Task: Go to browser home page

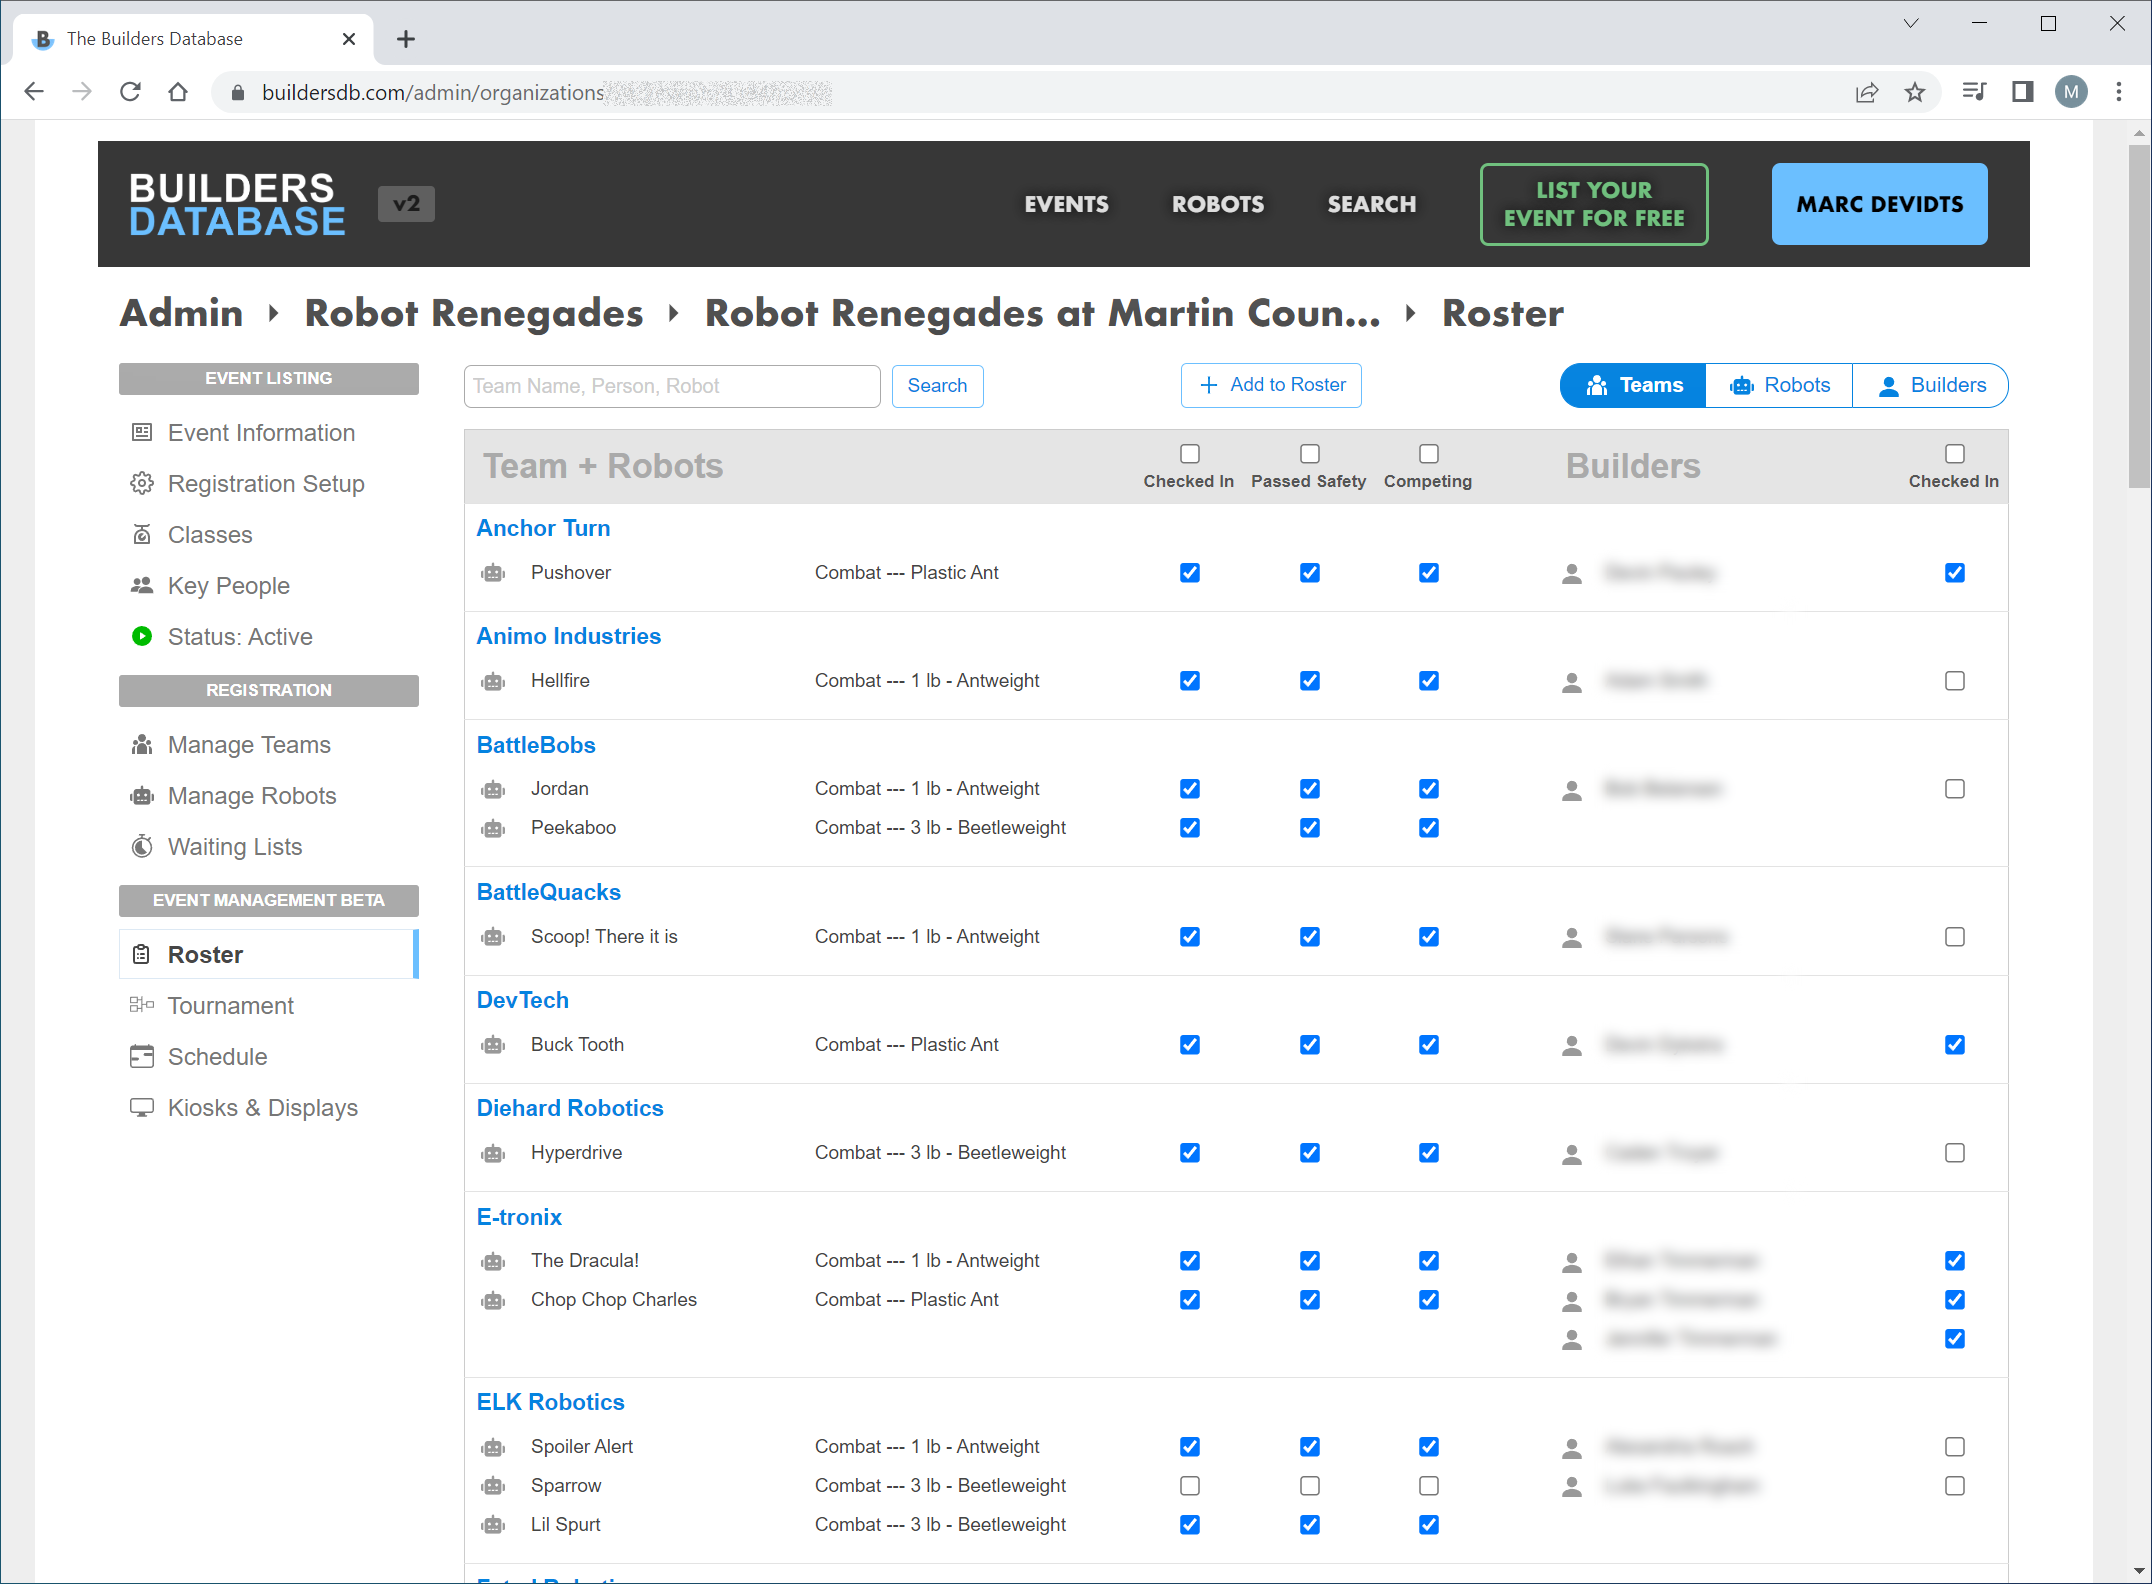Action: (x=178, y=92)
